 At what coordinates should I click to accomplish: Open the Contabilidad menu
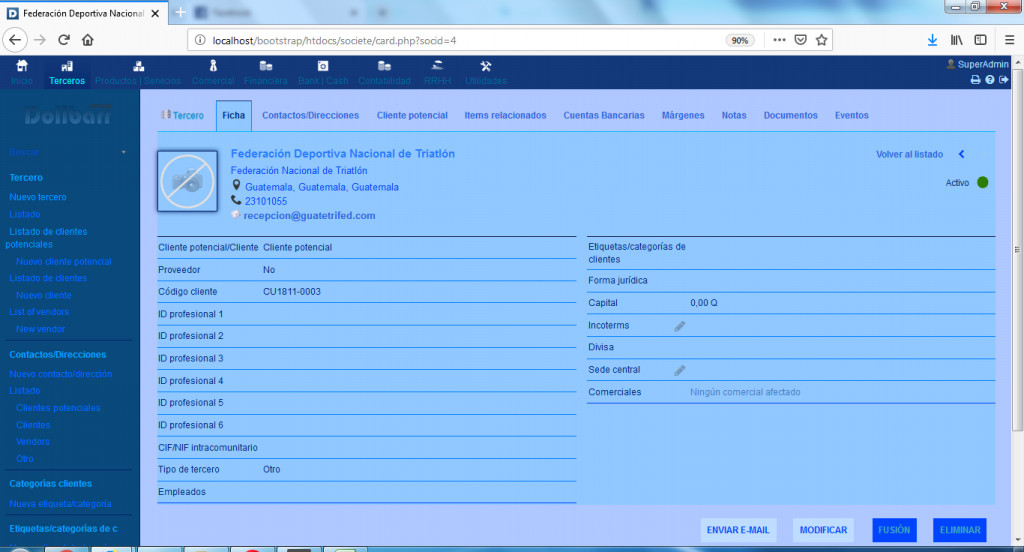click(384, 73)
